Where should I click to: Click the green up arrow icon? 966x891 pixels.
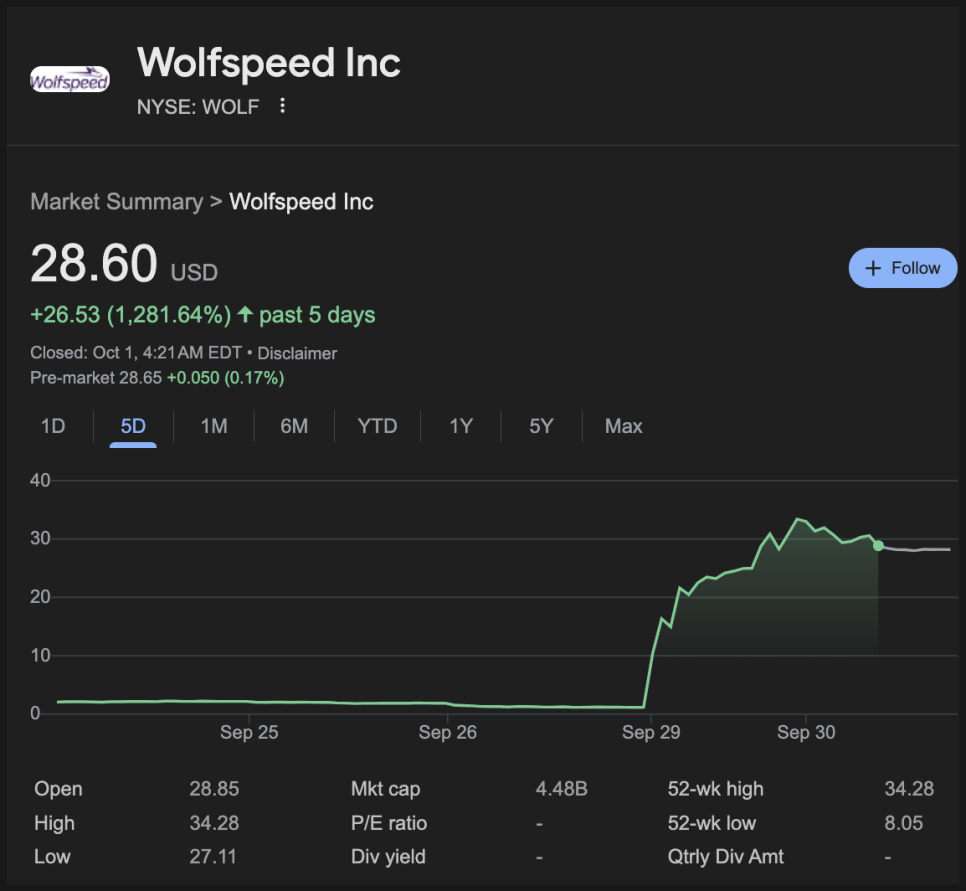(246, 315)
